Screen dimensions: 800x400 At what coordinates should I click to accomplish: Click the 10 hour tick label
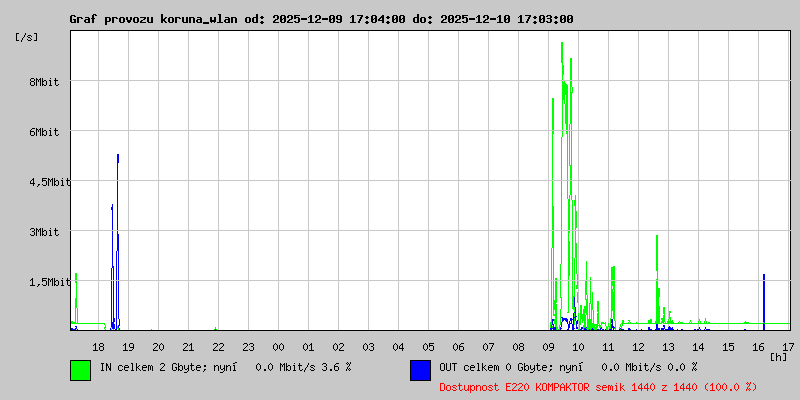point(578,347)
